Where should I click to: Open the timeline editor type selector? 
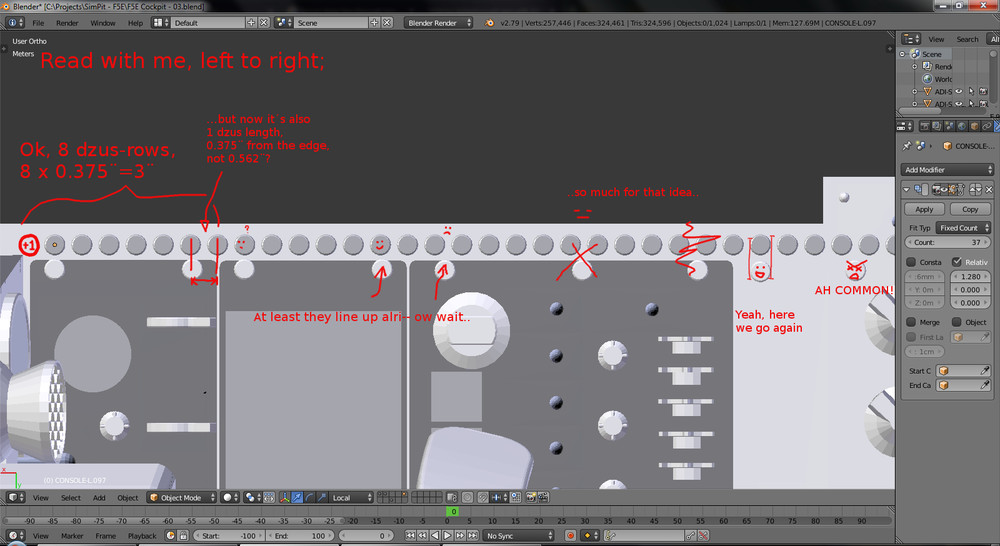pos(15,536)
